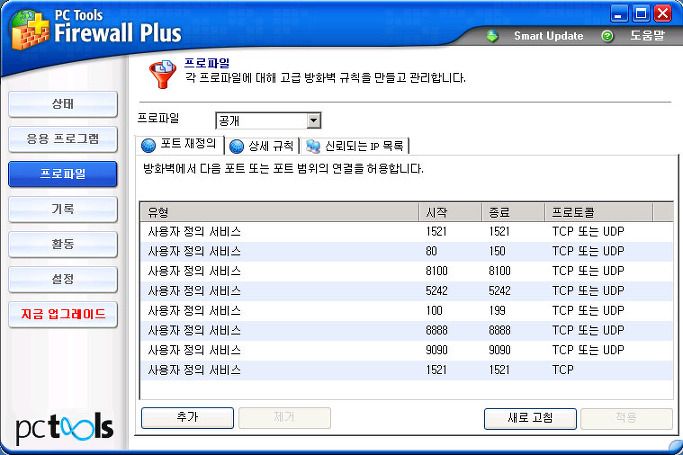
Task: Open the 설정 settings section
Action: click(63, 280)
